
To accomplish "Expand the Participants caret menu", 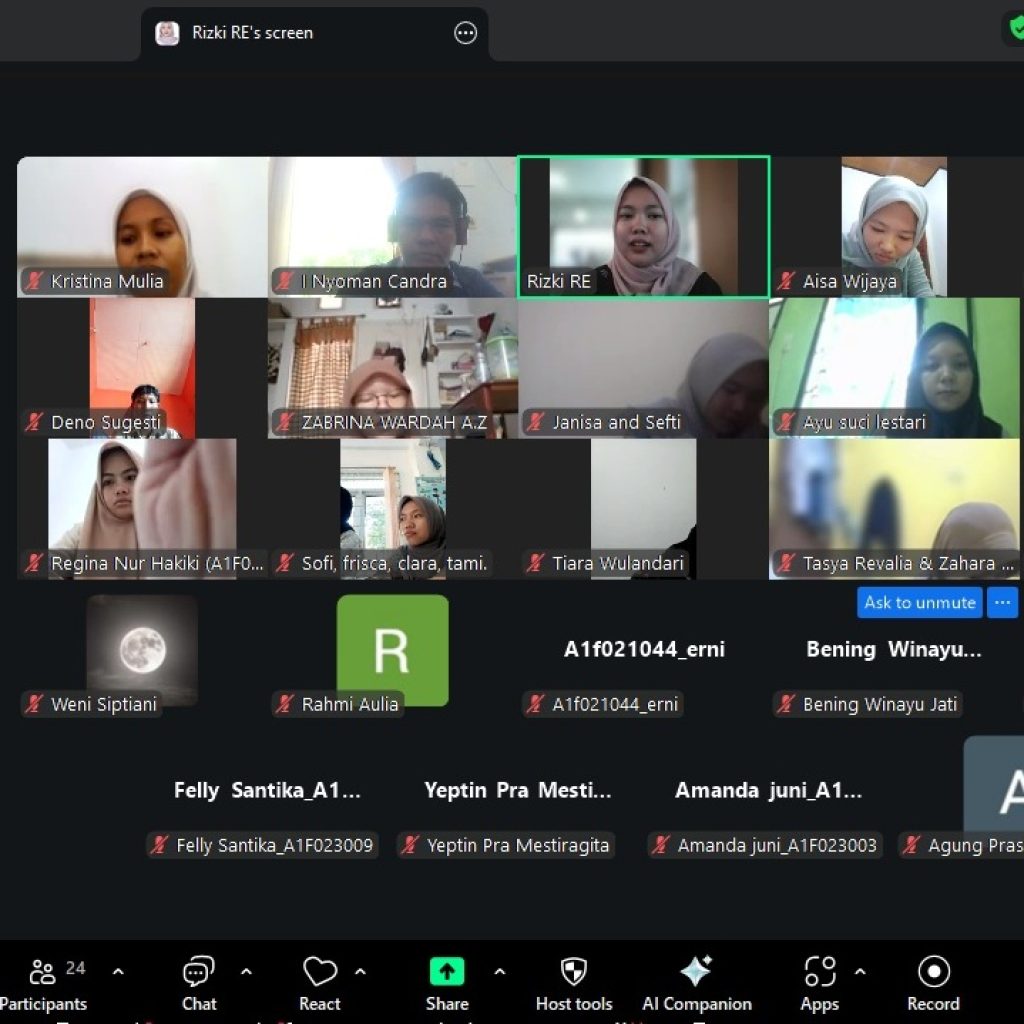I will point(118,972).
